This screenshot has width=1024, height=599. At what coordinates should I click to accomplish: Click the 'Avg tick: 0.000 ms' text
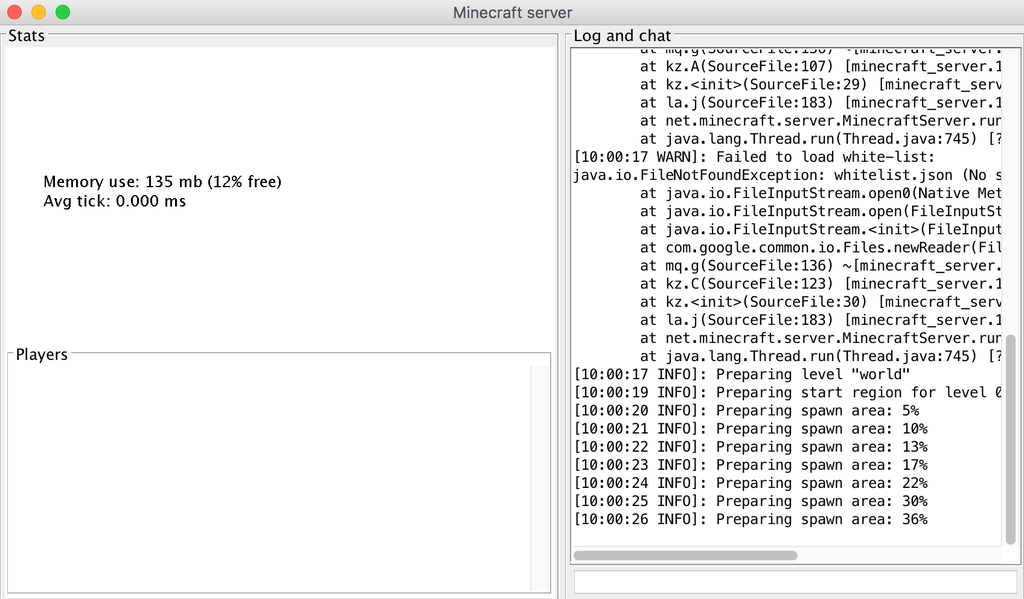114,201
